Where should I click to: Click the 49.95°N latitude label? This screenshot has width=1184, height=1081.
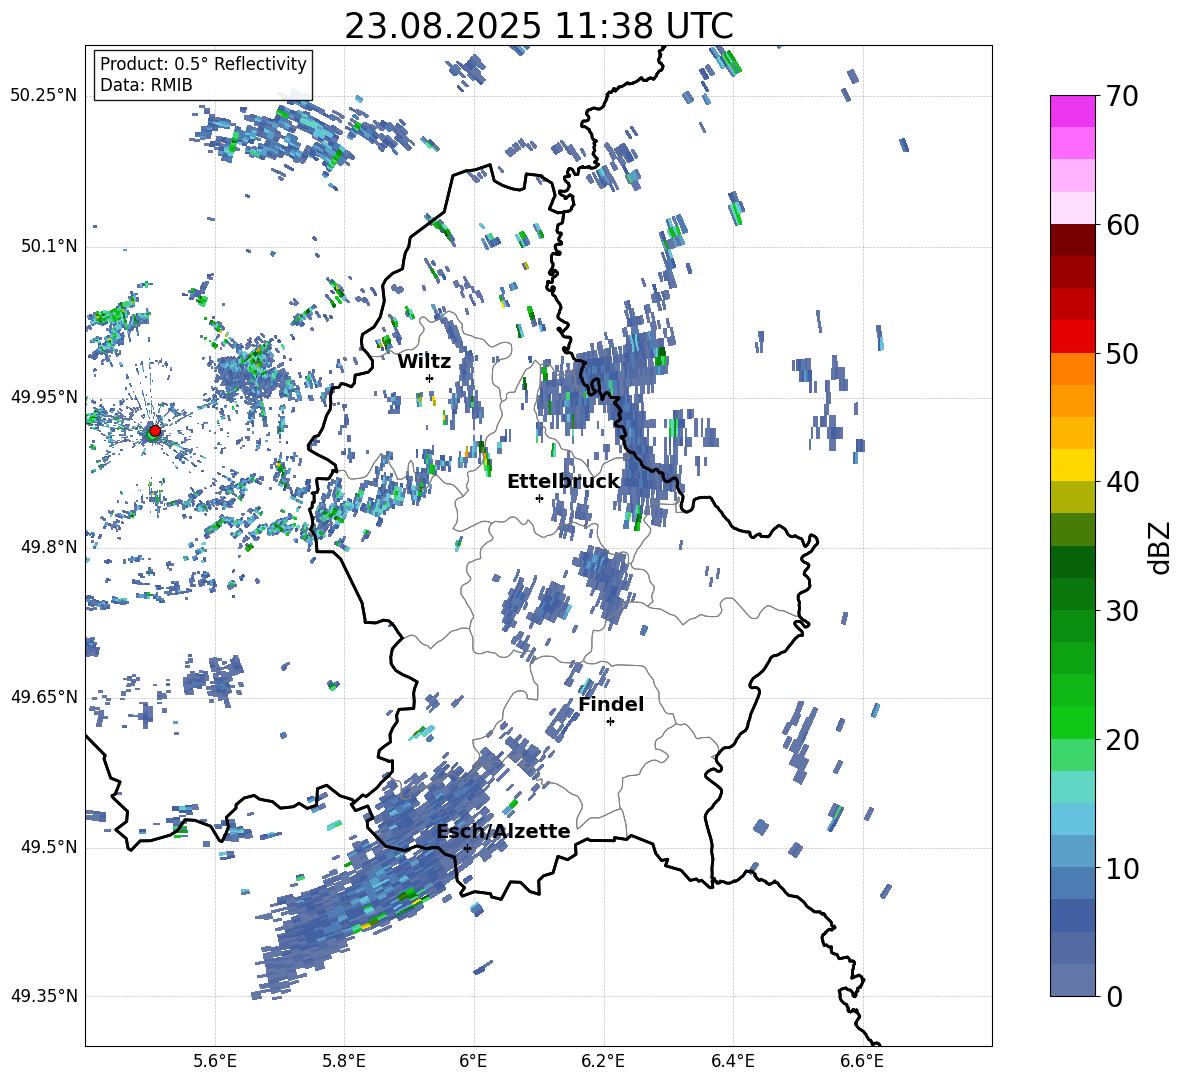[44, 396]
